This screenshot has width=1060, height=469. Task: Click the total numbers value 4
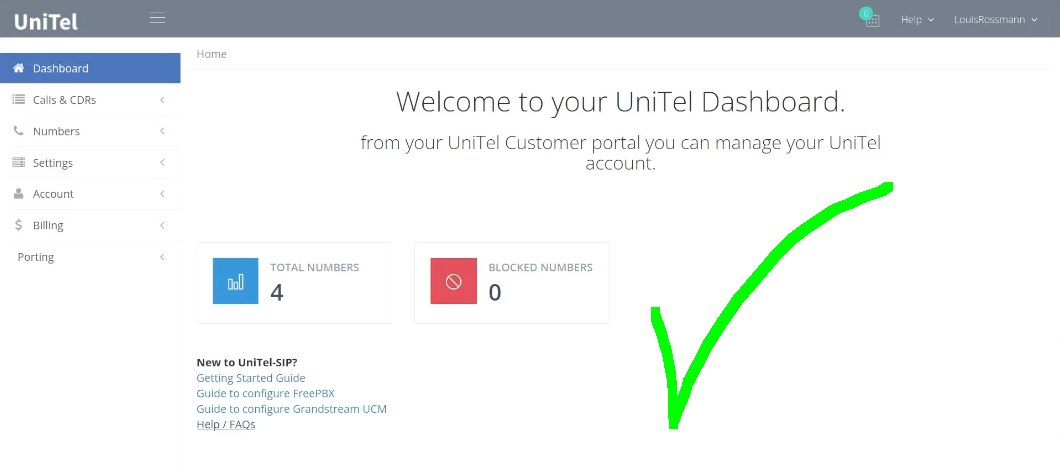pos(276,292)
